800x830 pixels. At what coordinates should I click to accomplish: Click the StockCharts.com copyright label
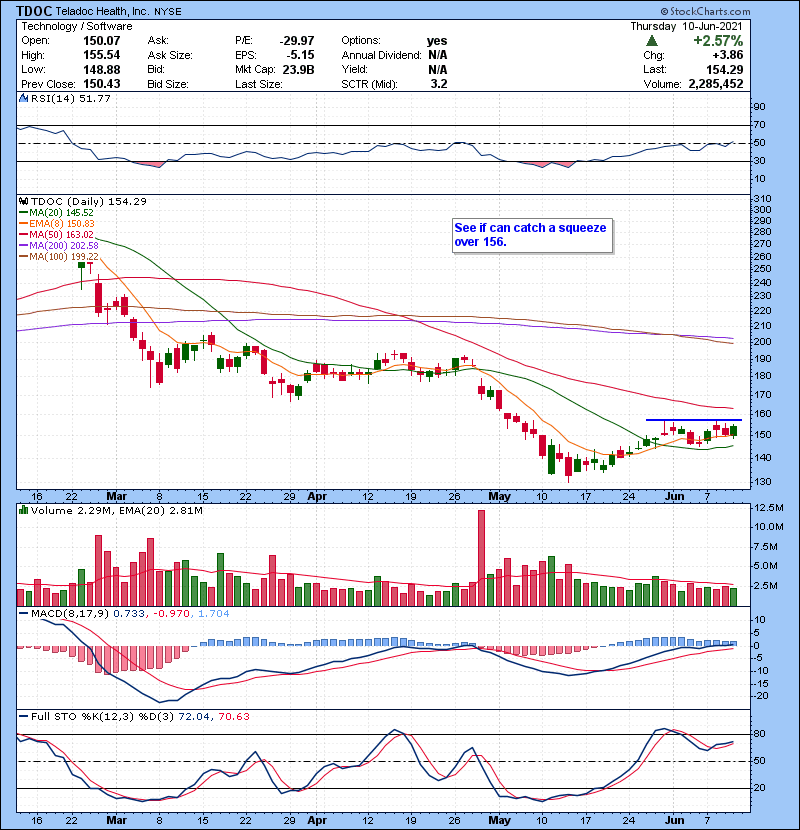point(705,11)
